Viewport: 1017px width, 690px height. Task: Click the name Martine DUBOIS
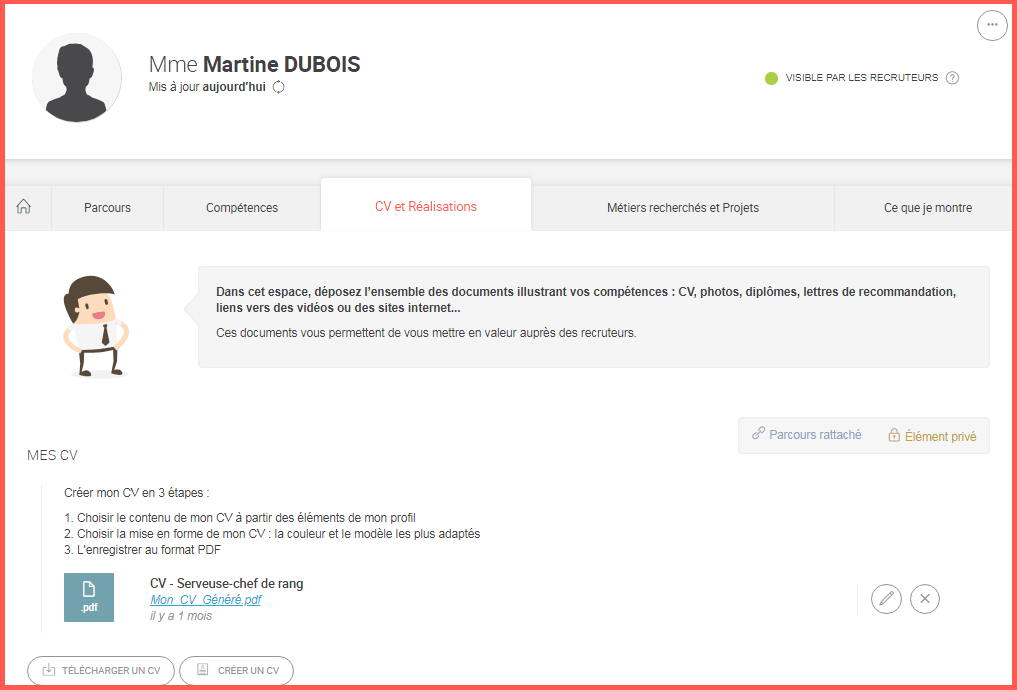pyautogui.click(x=281, y=64)
